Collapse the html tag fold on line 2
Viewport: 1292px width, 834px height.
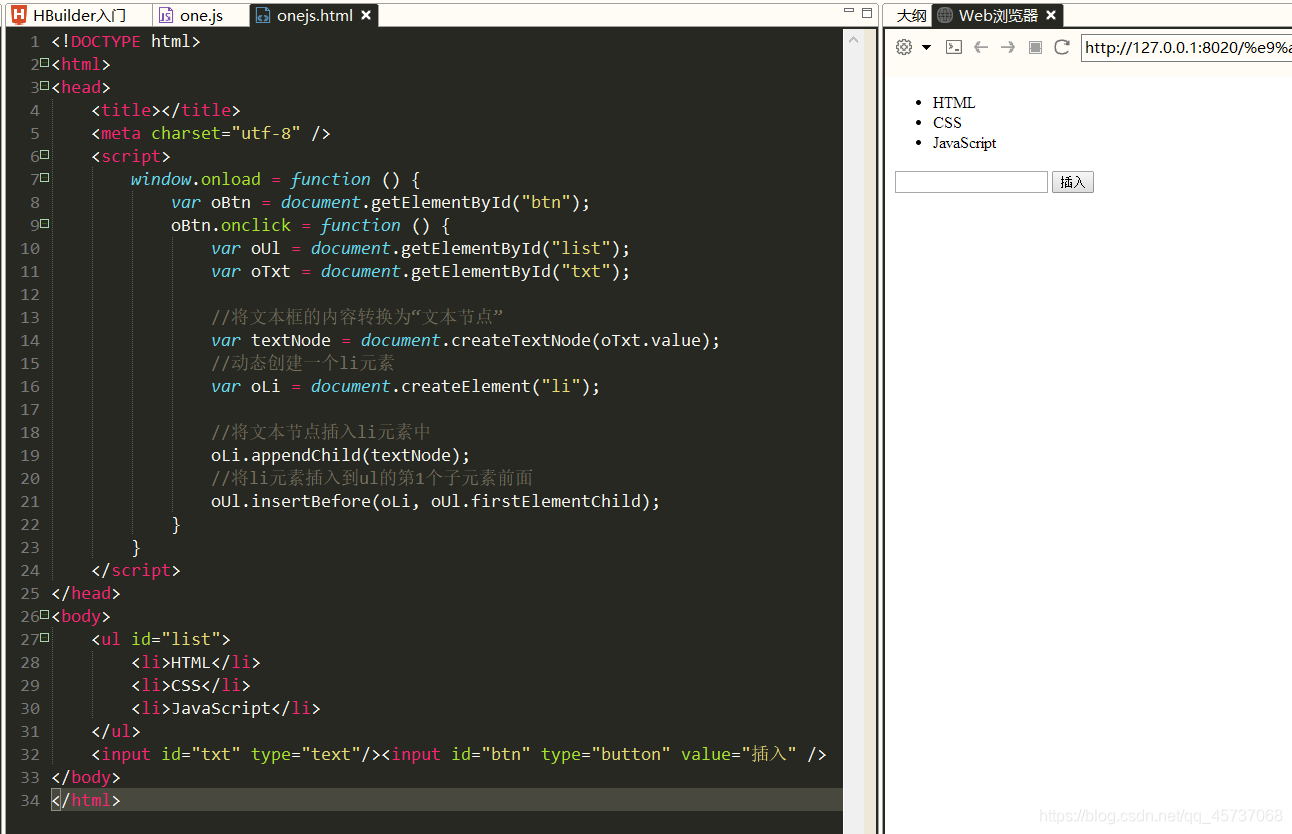tap(44, 64)
